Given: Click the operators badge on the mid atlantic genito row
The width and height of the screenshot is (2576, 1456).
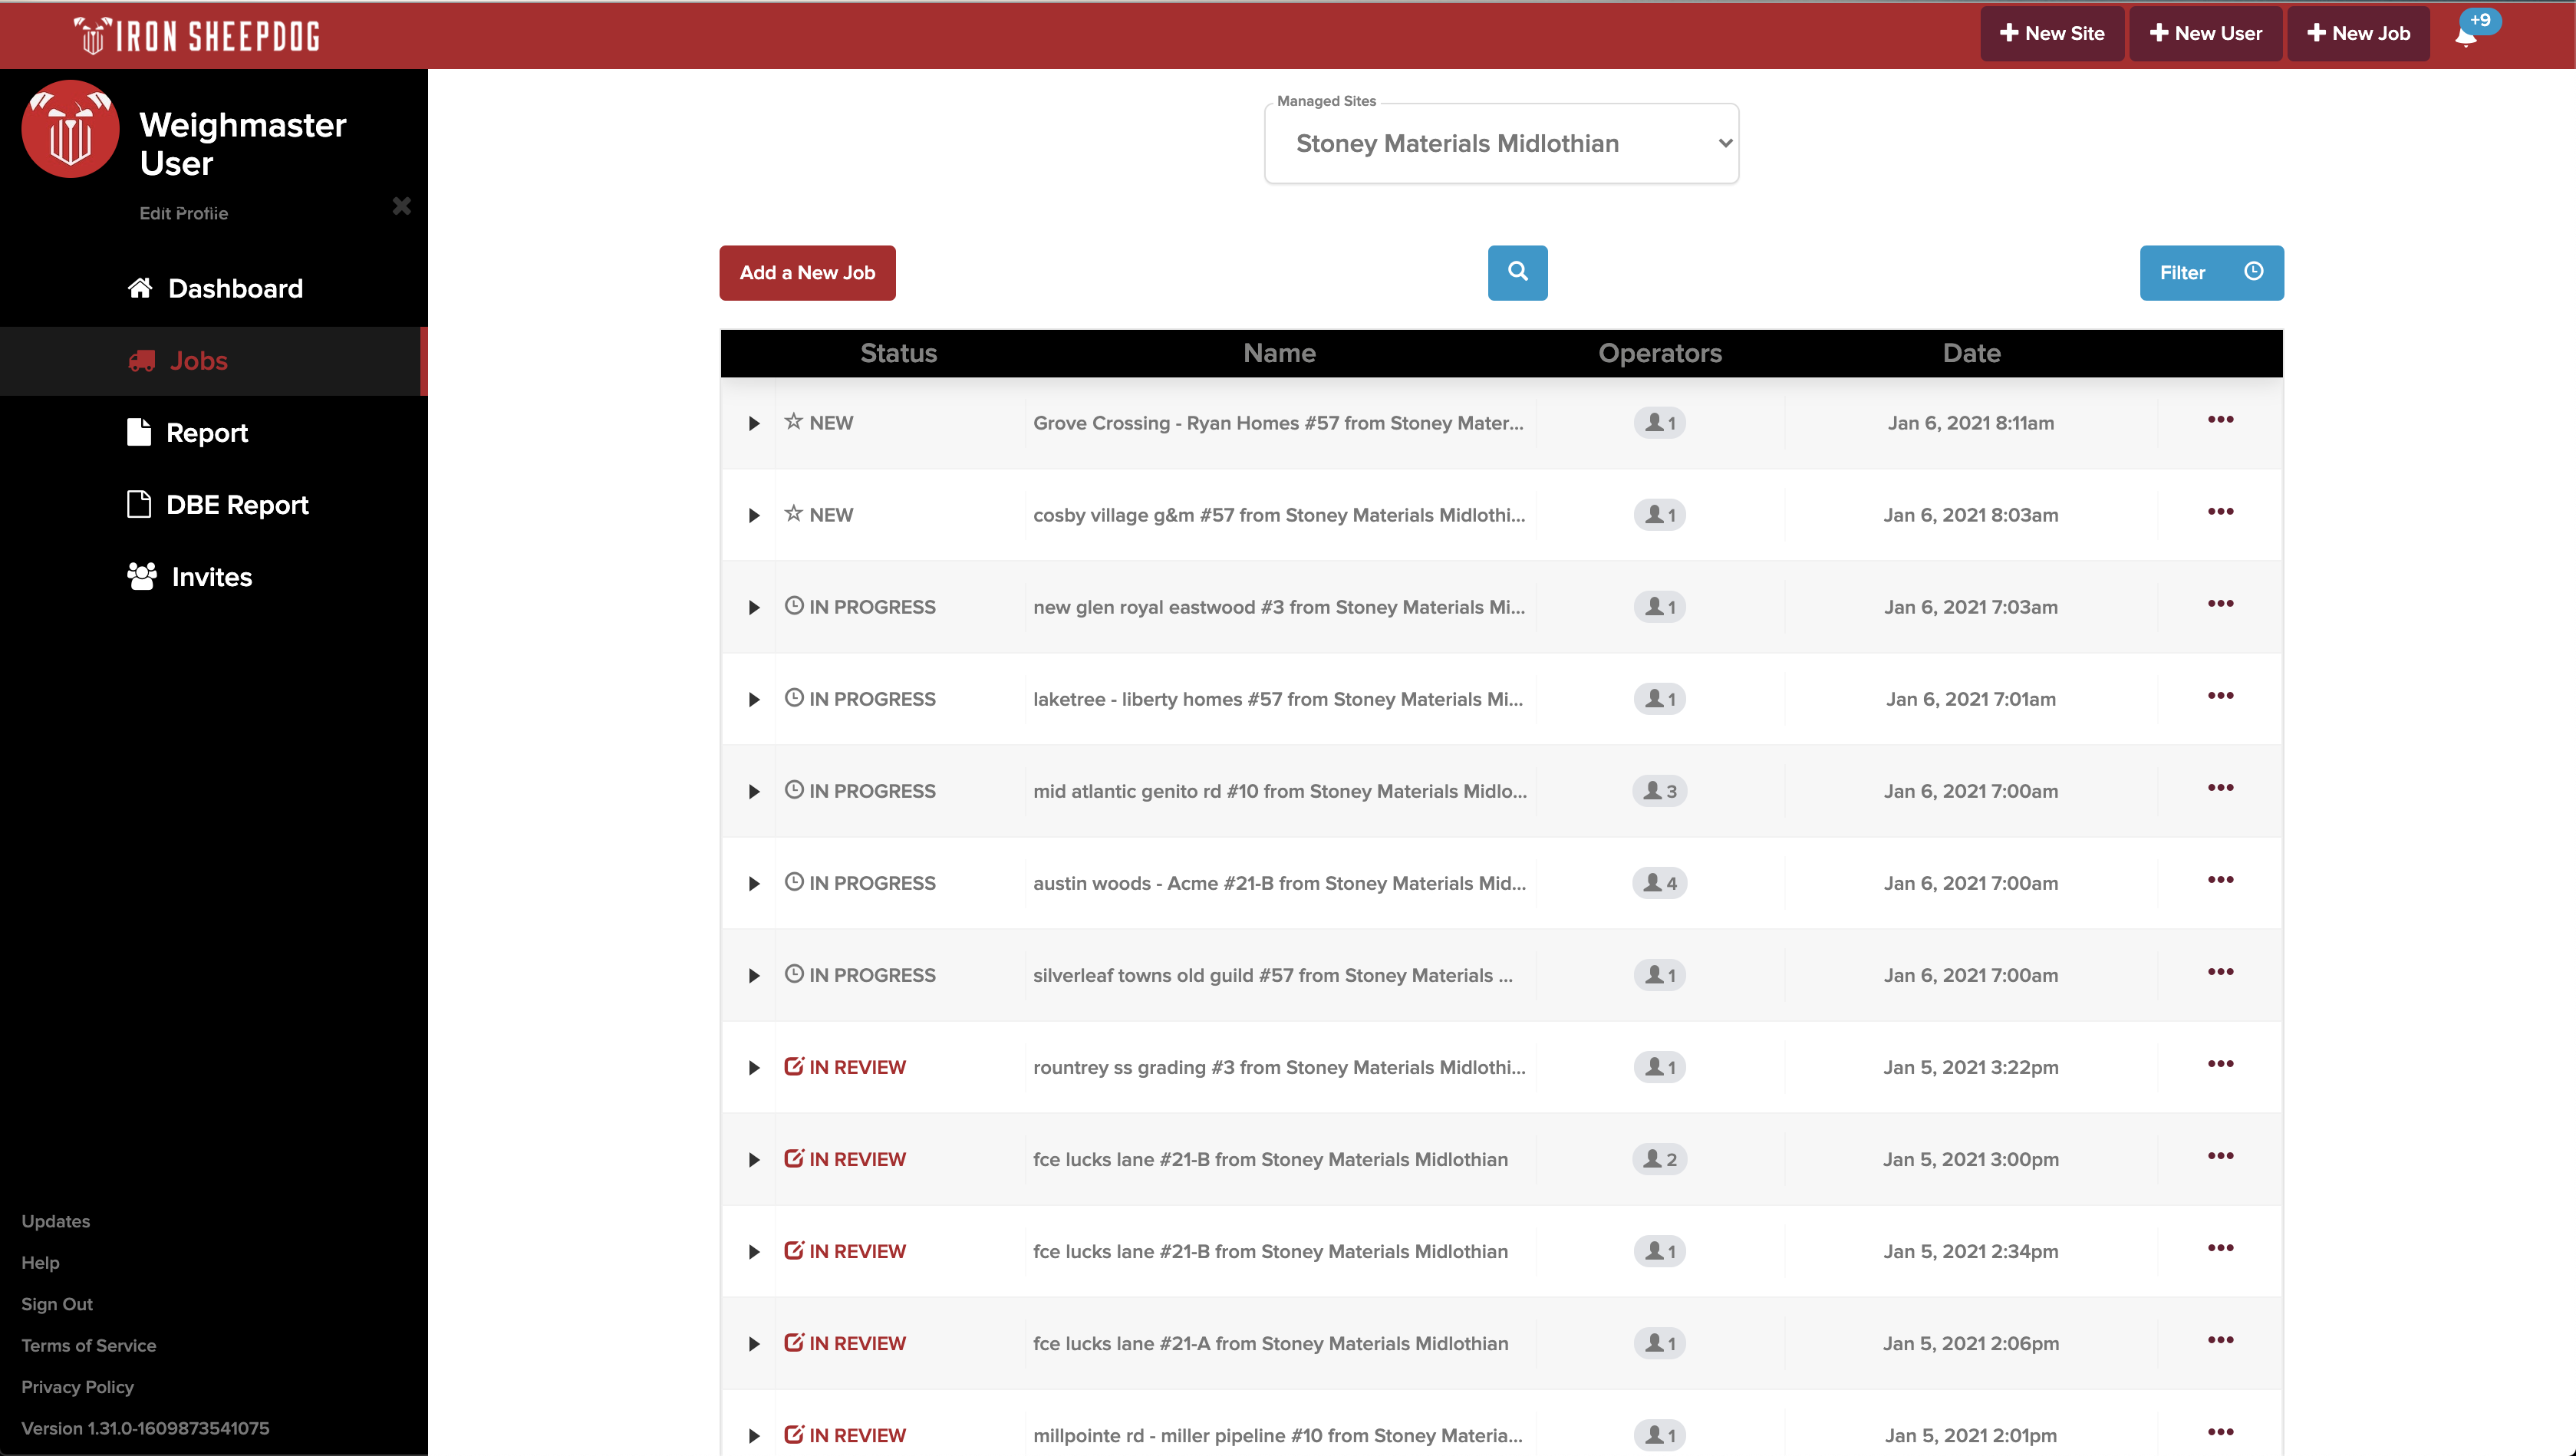Looking at the screenshot, I should (x=1659, y=791).
